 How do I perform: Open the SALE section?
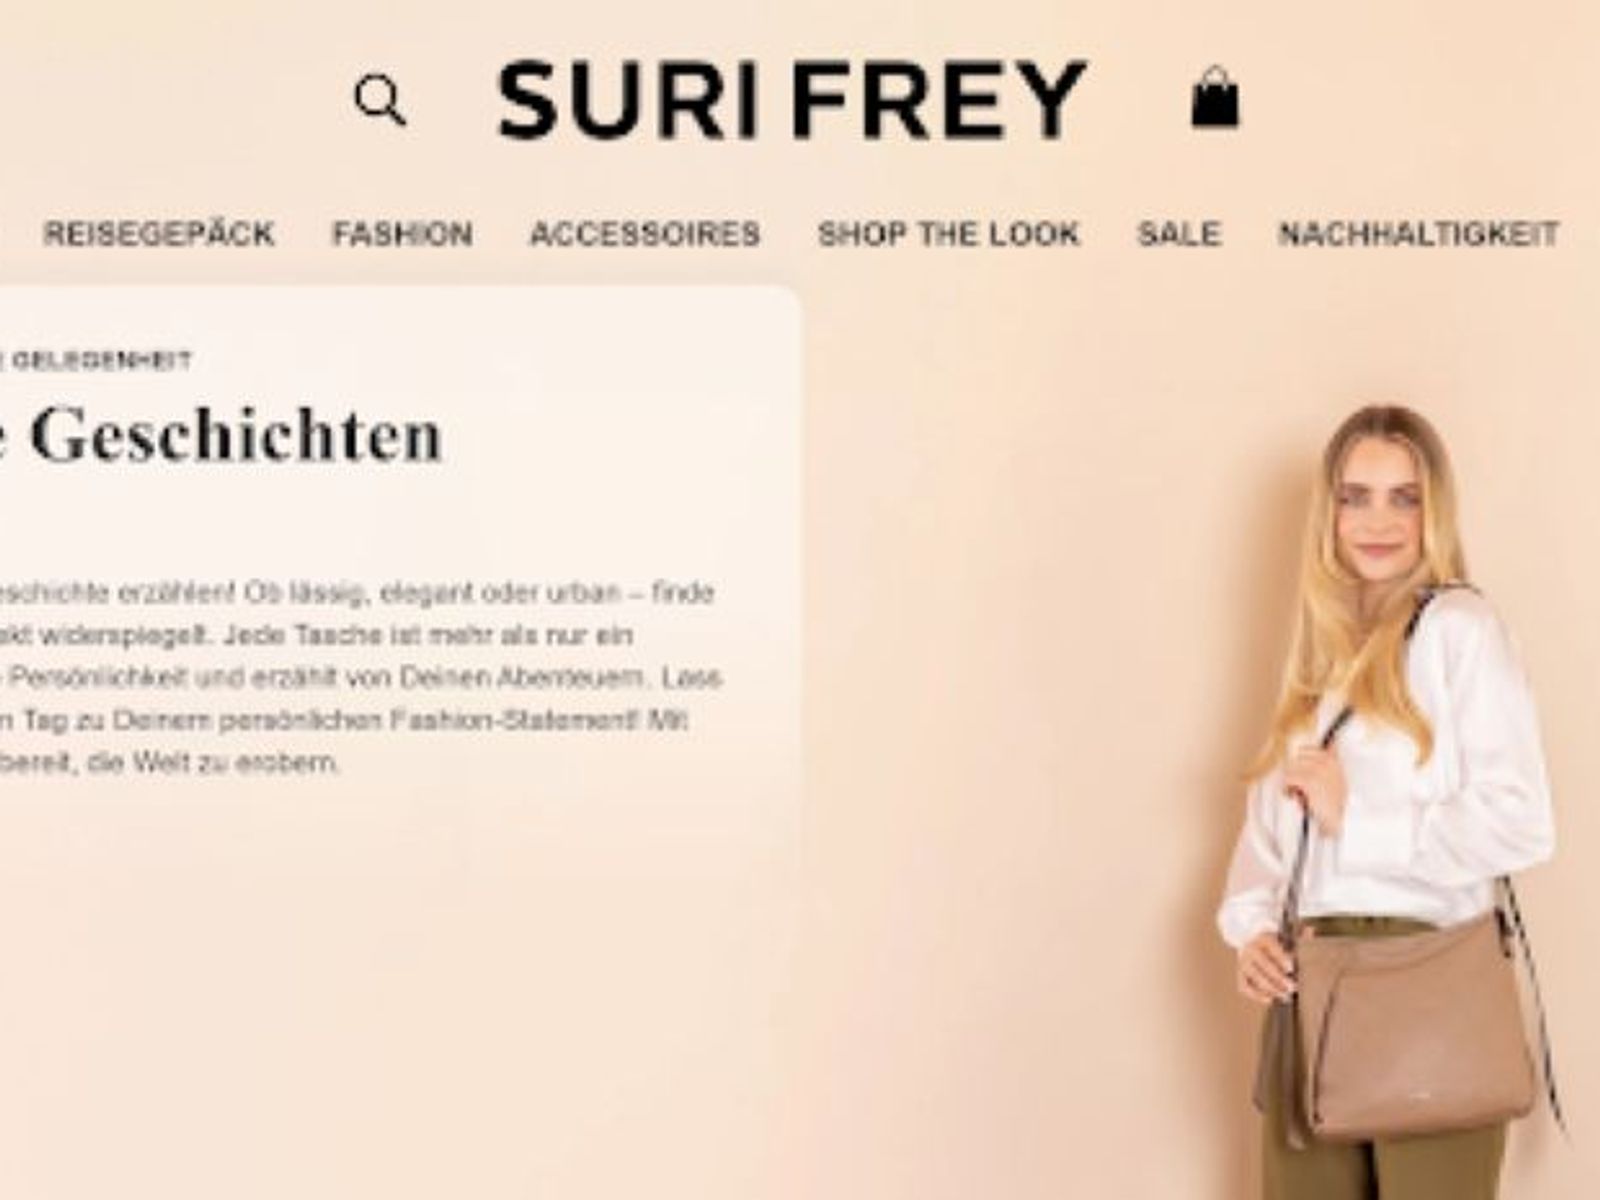(x=1179, y=234)
